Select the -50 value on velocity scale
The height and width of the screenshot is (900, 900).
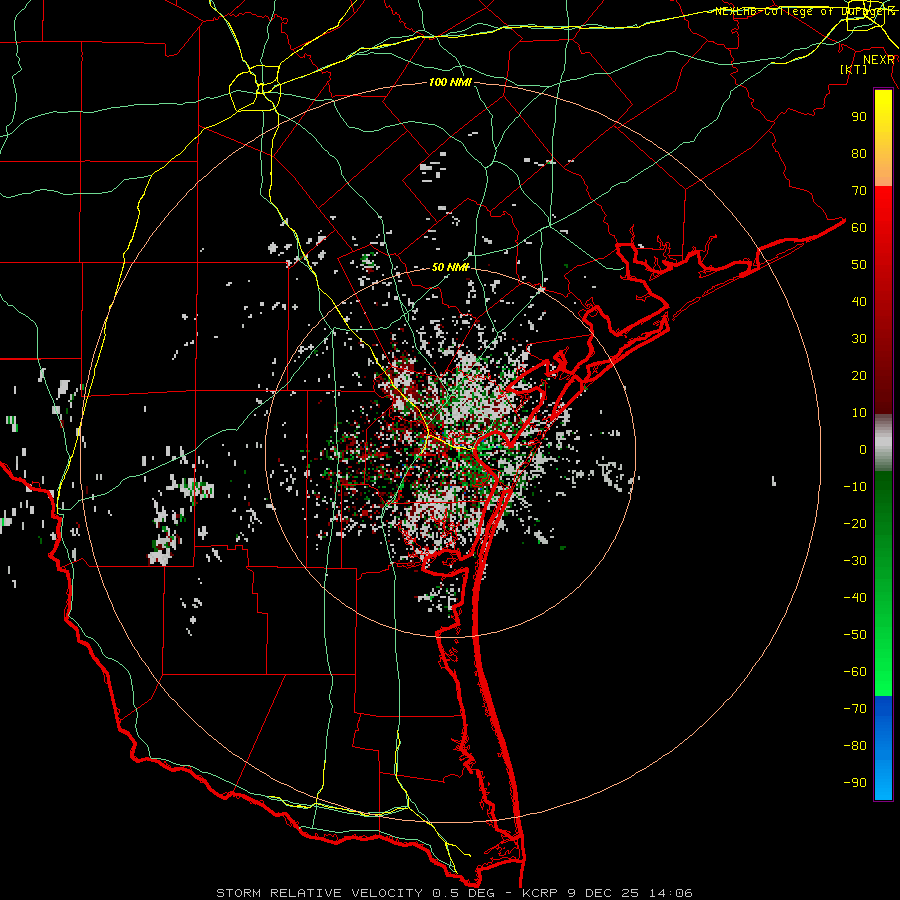point(855,635)
